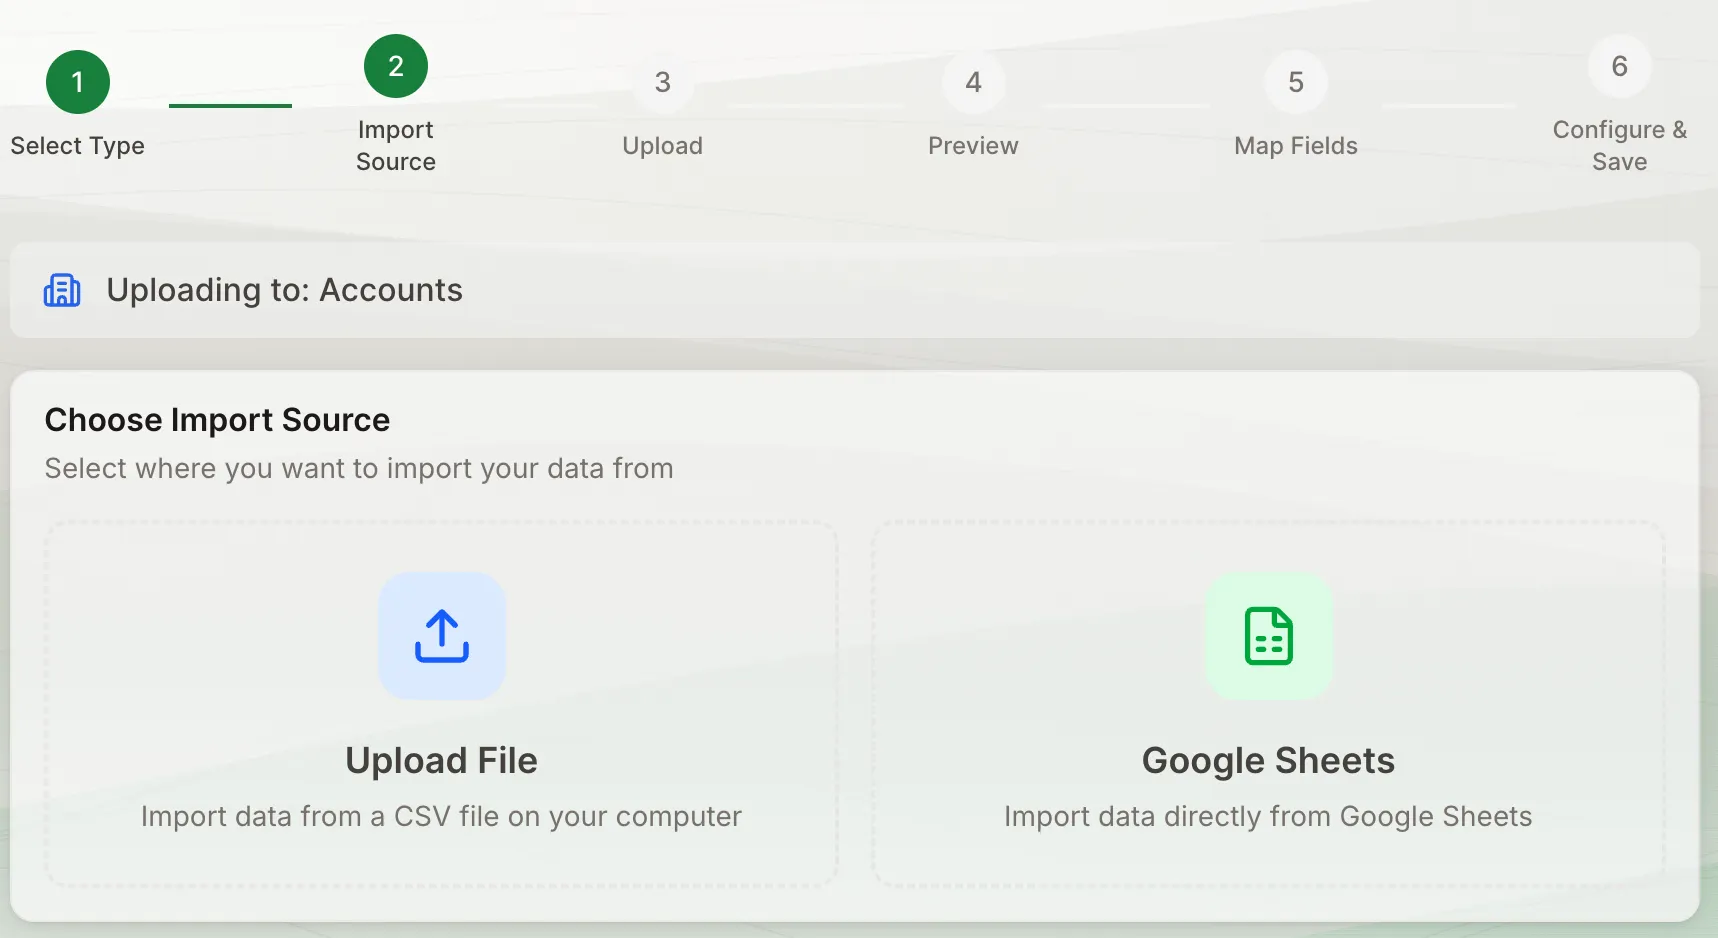
Task: Click the progress line between steps 1 and 2
Action: pyautogui.click(x=230, y=103)
